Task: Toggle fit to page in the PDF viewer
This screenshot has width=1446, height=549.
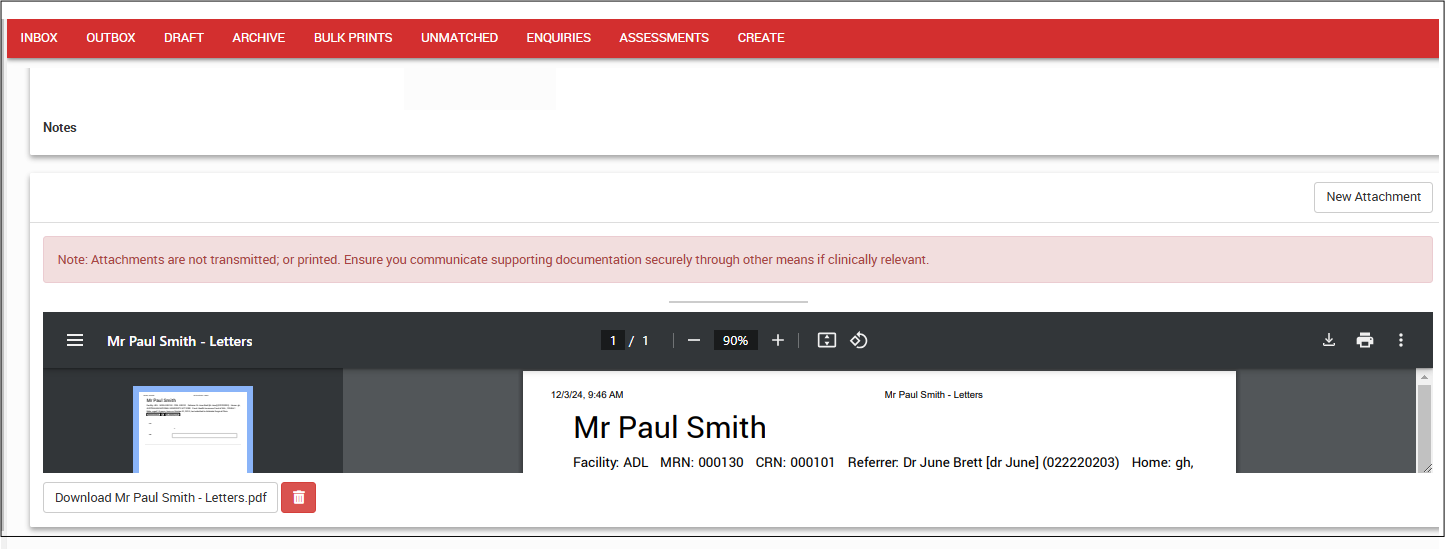Action: point(826,340)
